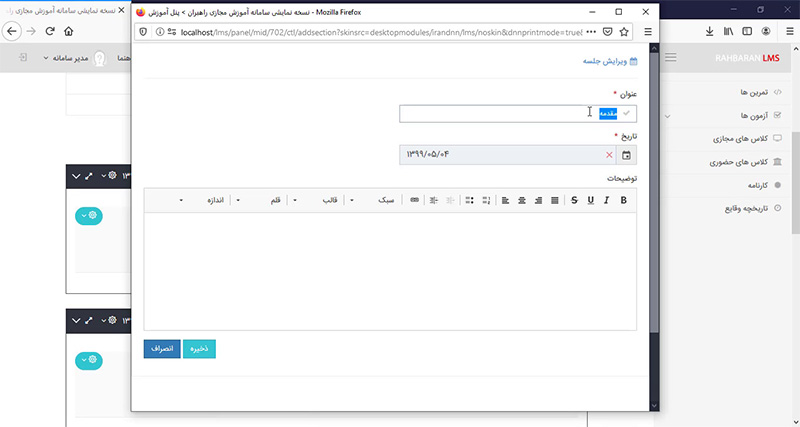800x427 pixels.
Task: Toggle italic formatting in the editor
Action: (x=607, y=200)
